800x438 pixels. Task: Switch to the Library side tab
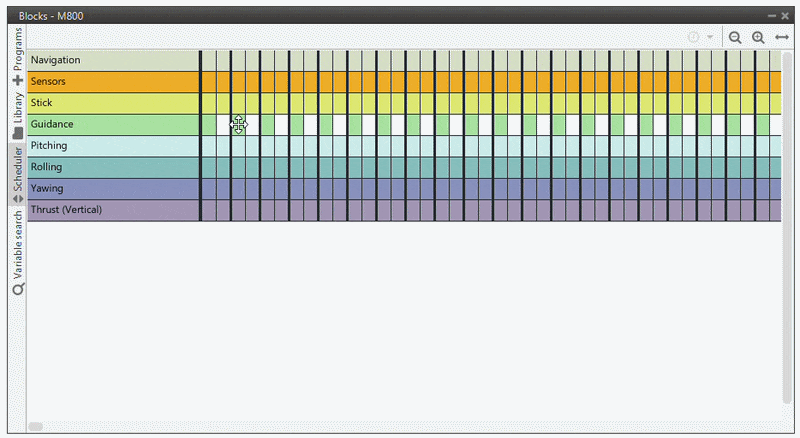[17, 115]
